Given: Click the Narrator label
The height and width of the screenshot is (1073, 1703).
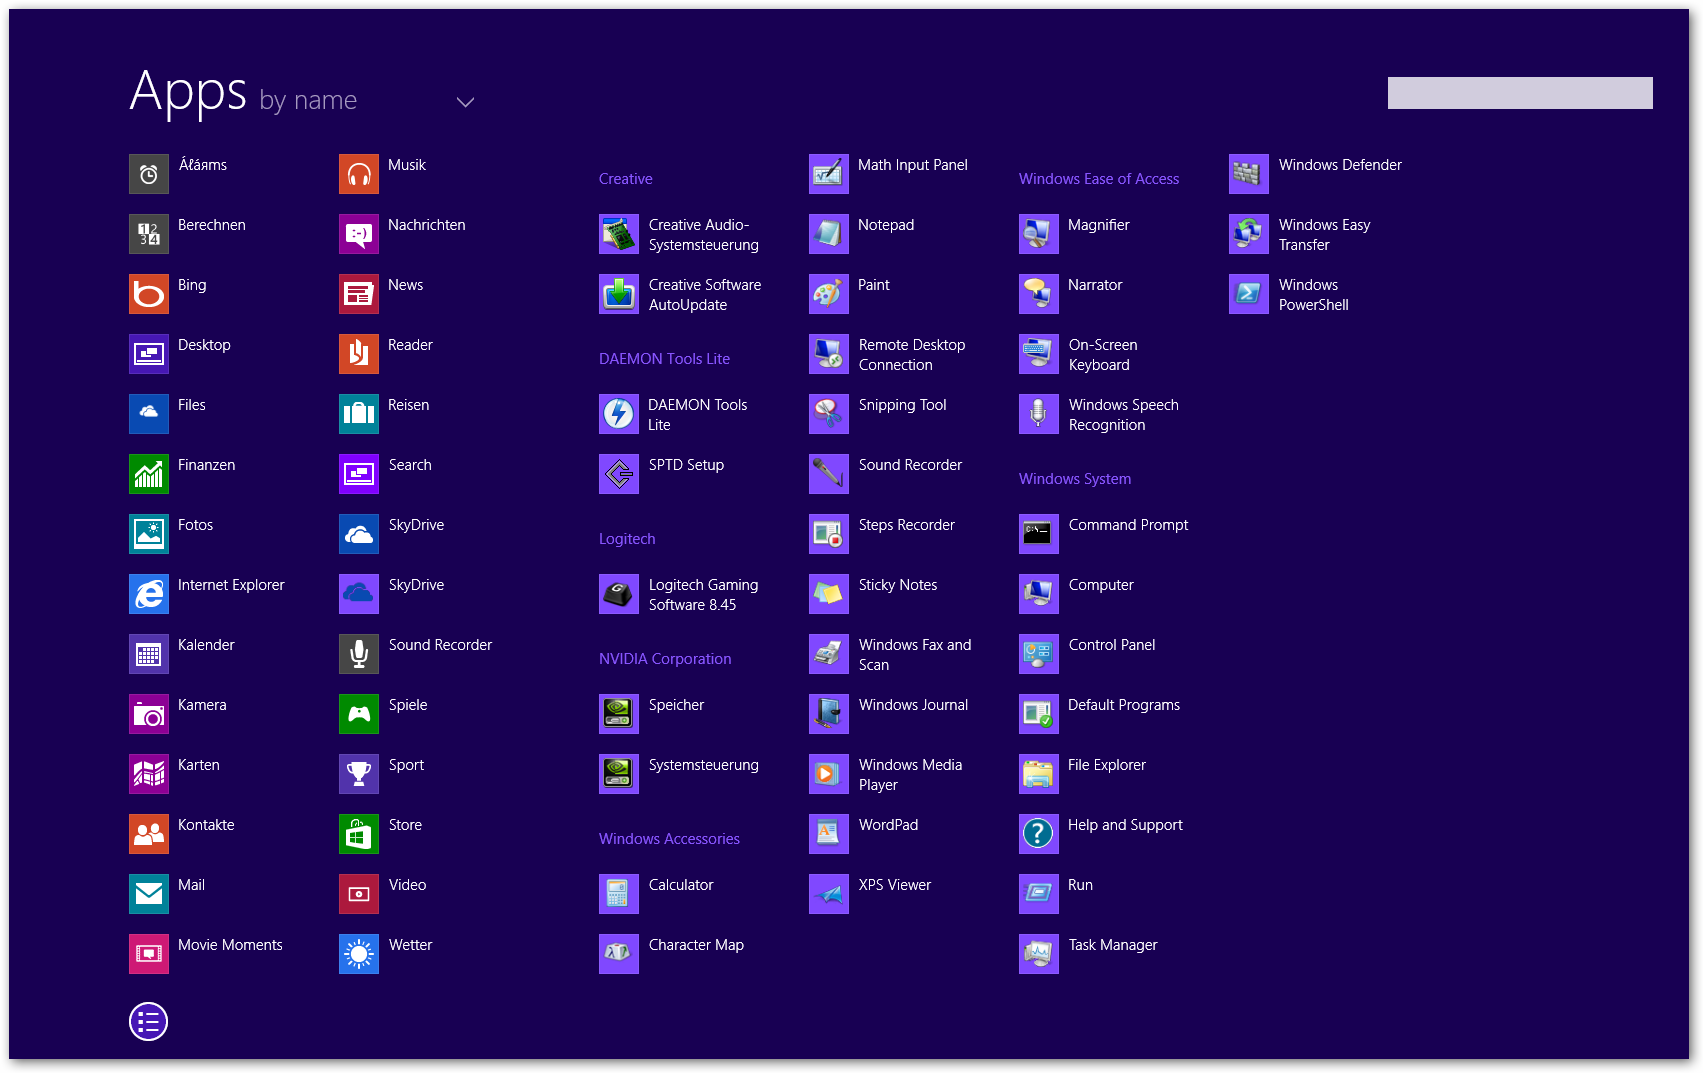Looking at the screenshot, I should coord(1095,285).
